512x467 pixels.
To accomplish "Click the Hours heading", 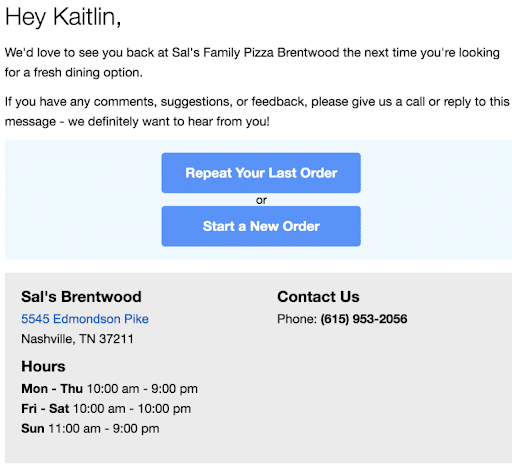I will tap(43, 366).
